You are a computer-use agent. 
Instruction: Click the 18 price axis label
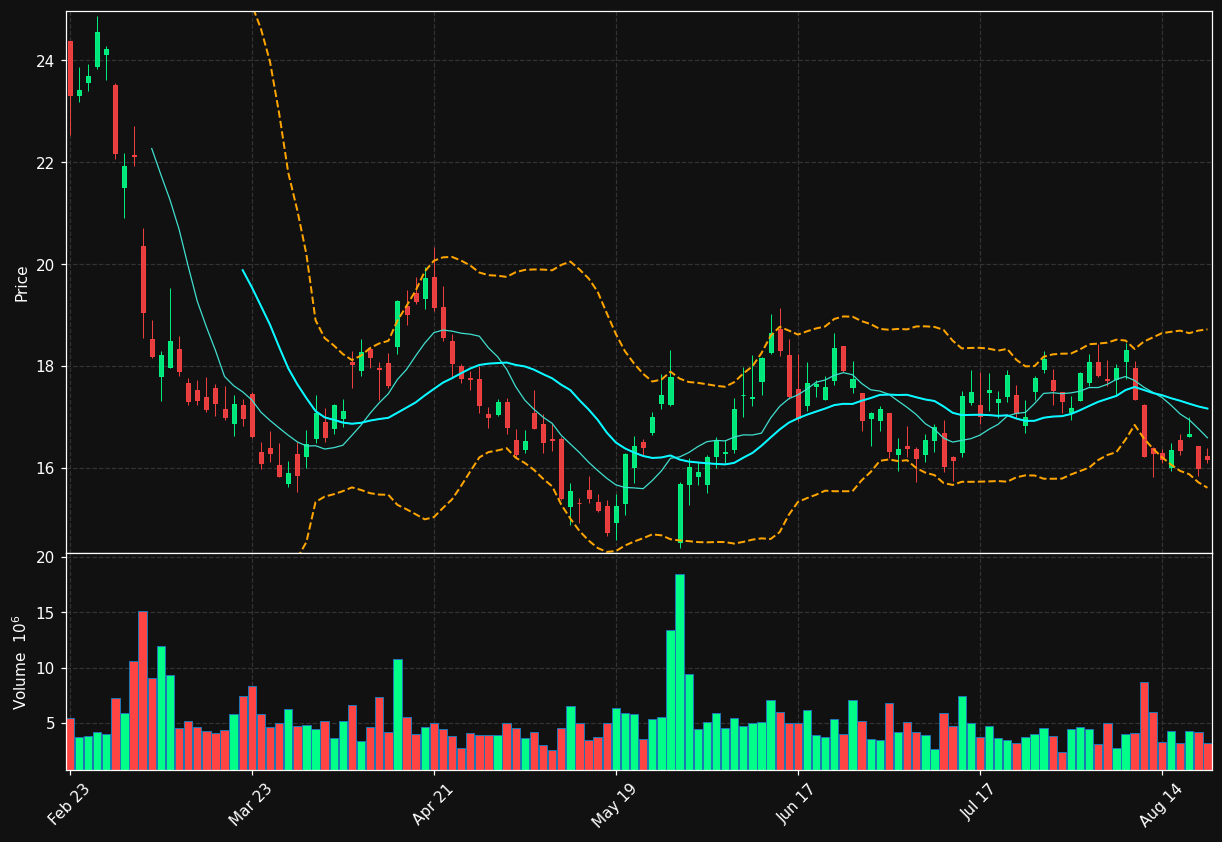pyautogui.click(x=45, y=367)
